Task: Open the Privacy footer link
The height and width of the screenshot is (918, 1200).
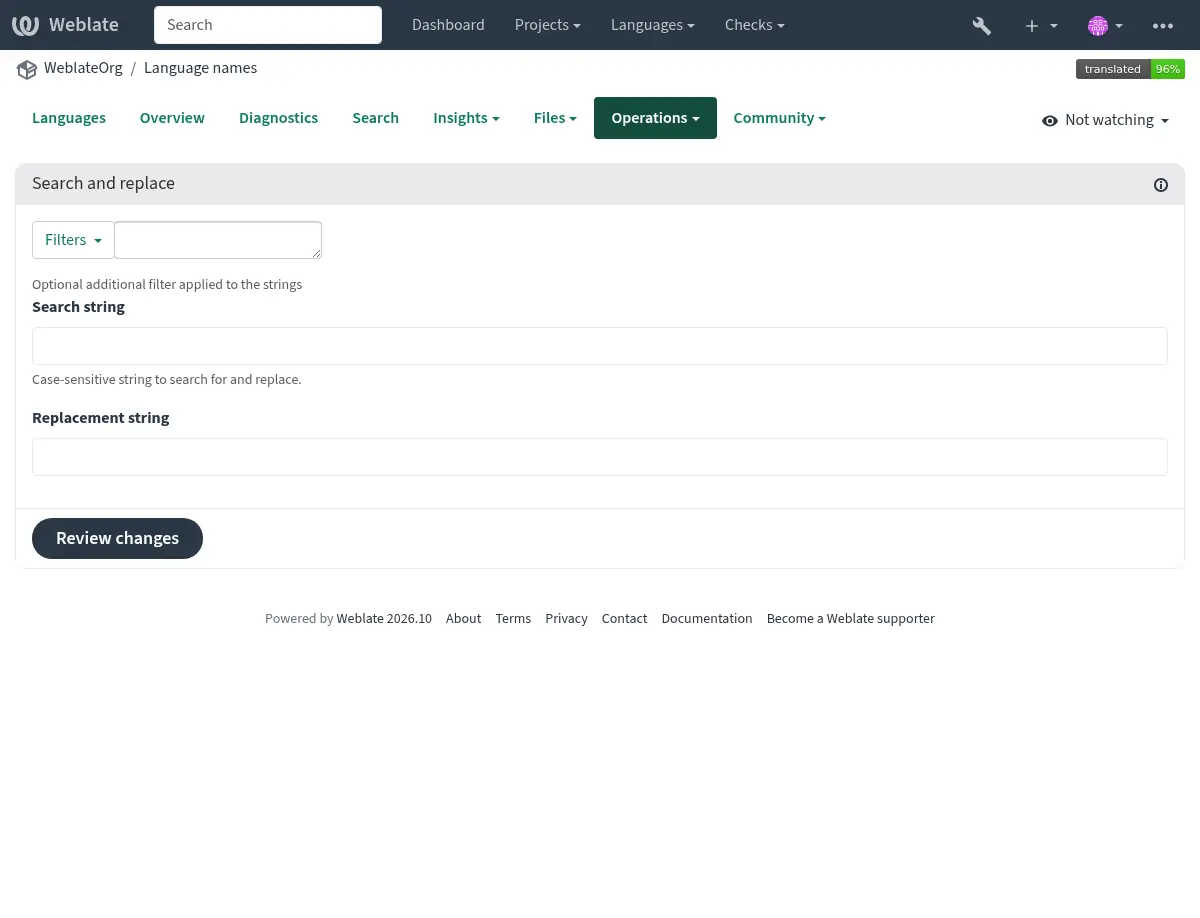Action: pos(566,619)
